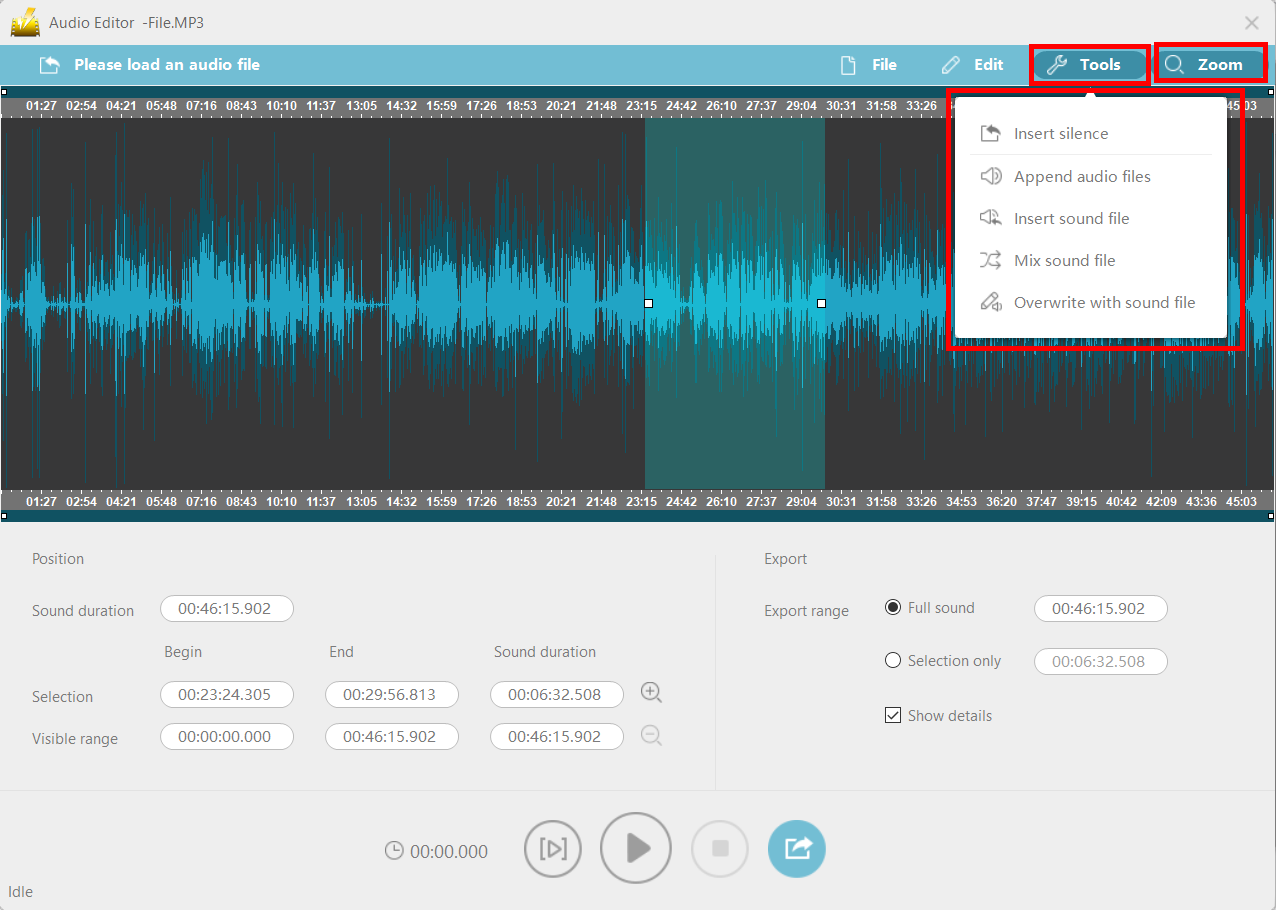1276x910 pixels.
Task: Click the zoom in selection plus button
Action: pyautogui.click(x=651, y=692)
